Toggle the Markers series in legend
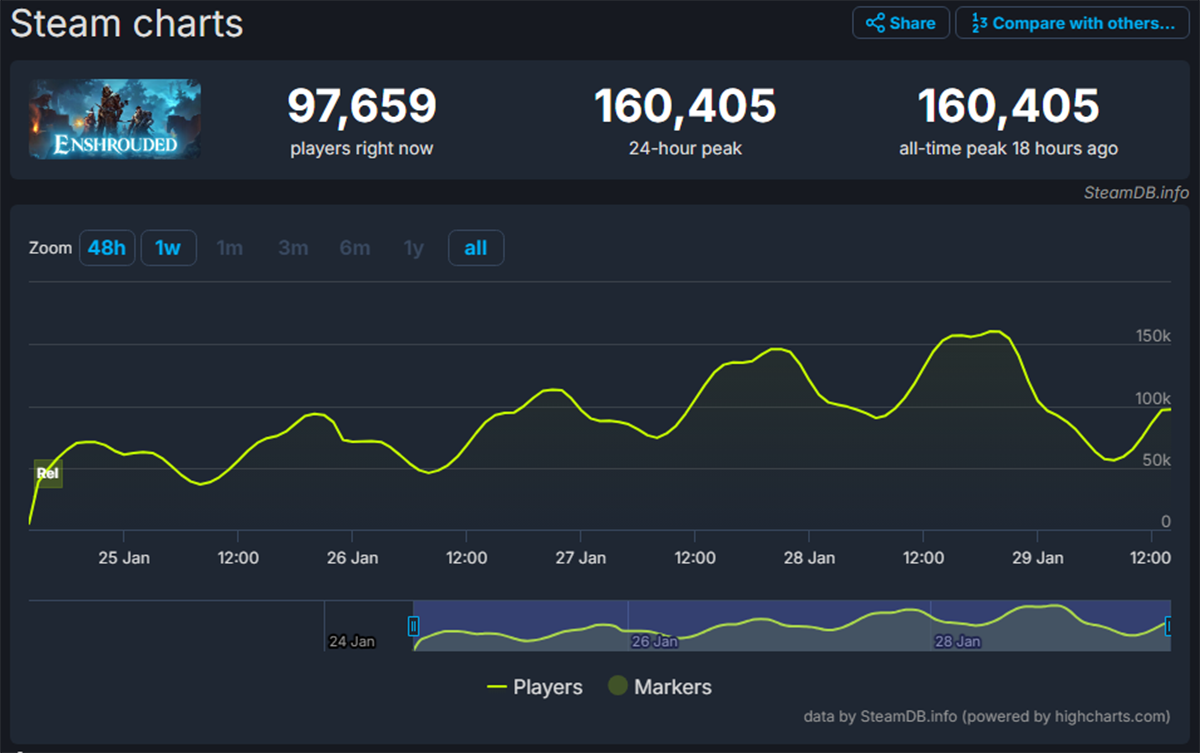Viewport: 1200px width, 753px height. [660, 687]
